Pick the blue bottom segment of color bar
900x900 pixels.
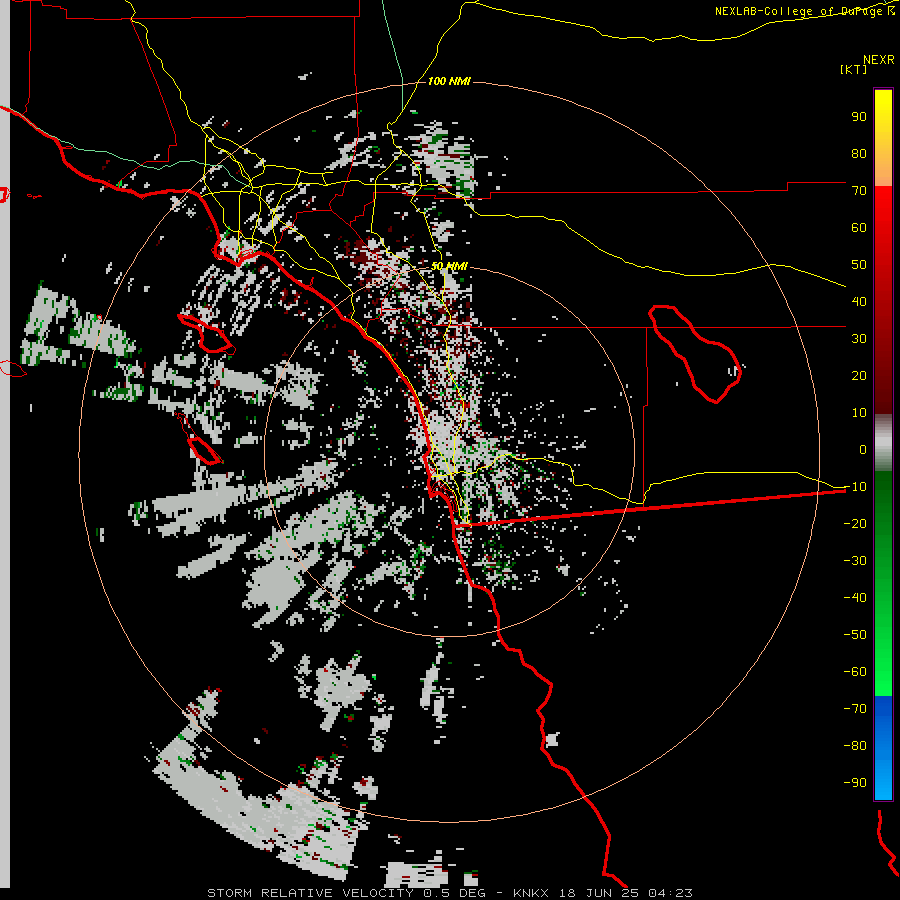click(x=883, y=748)
